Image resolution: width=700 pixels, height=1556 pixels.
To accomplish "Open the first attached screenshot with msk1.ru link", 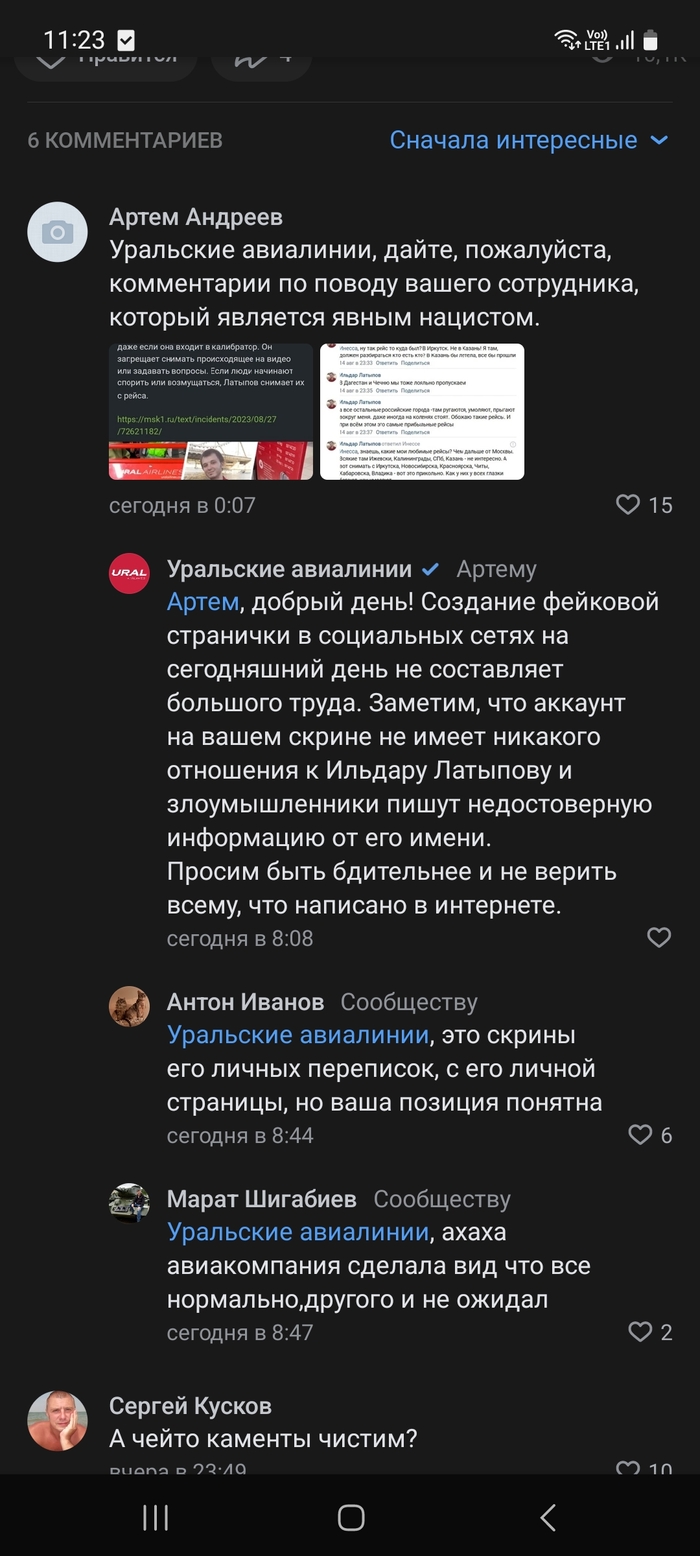I will pos(211,412).
